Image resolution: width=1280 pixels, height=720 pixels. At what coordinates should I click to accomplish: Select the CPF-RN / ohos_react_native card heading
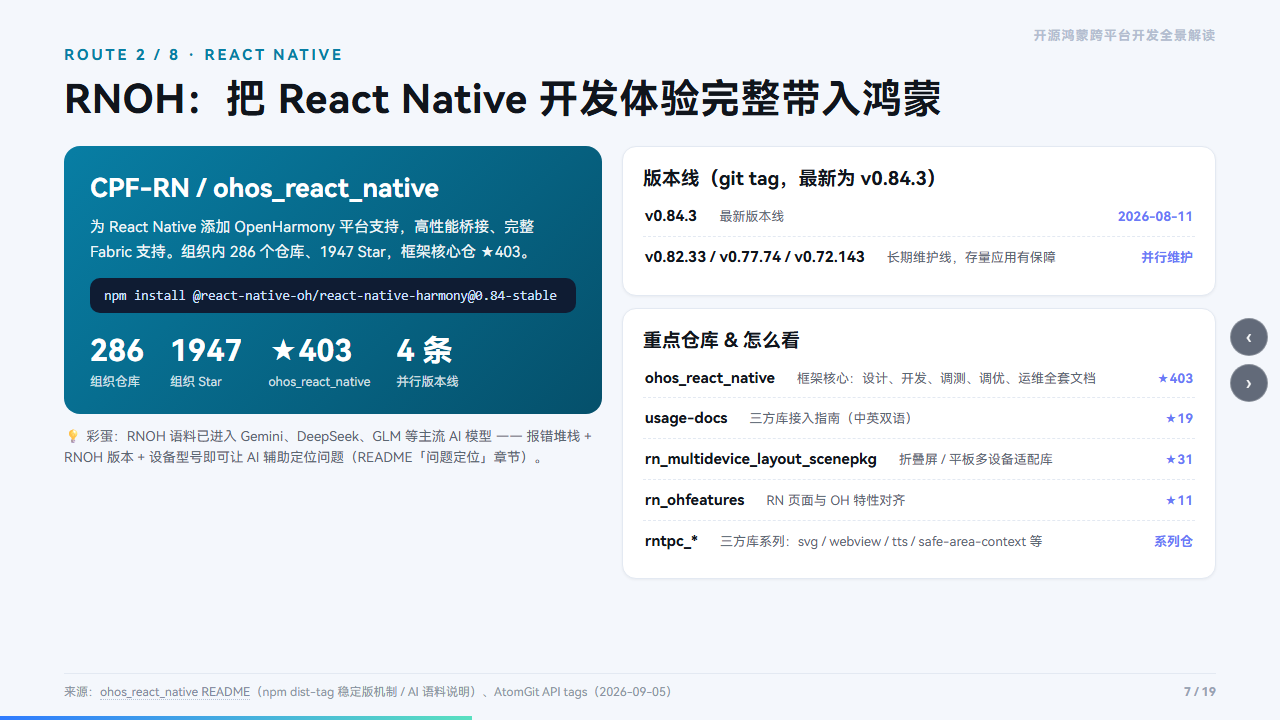pos(265,188)
